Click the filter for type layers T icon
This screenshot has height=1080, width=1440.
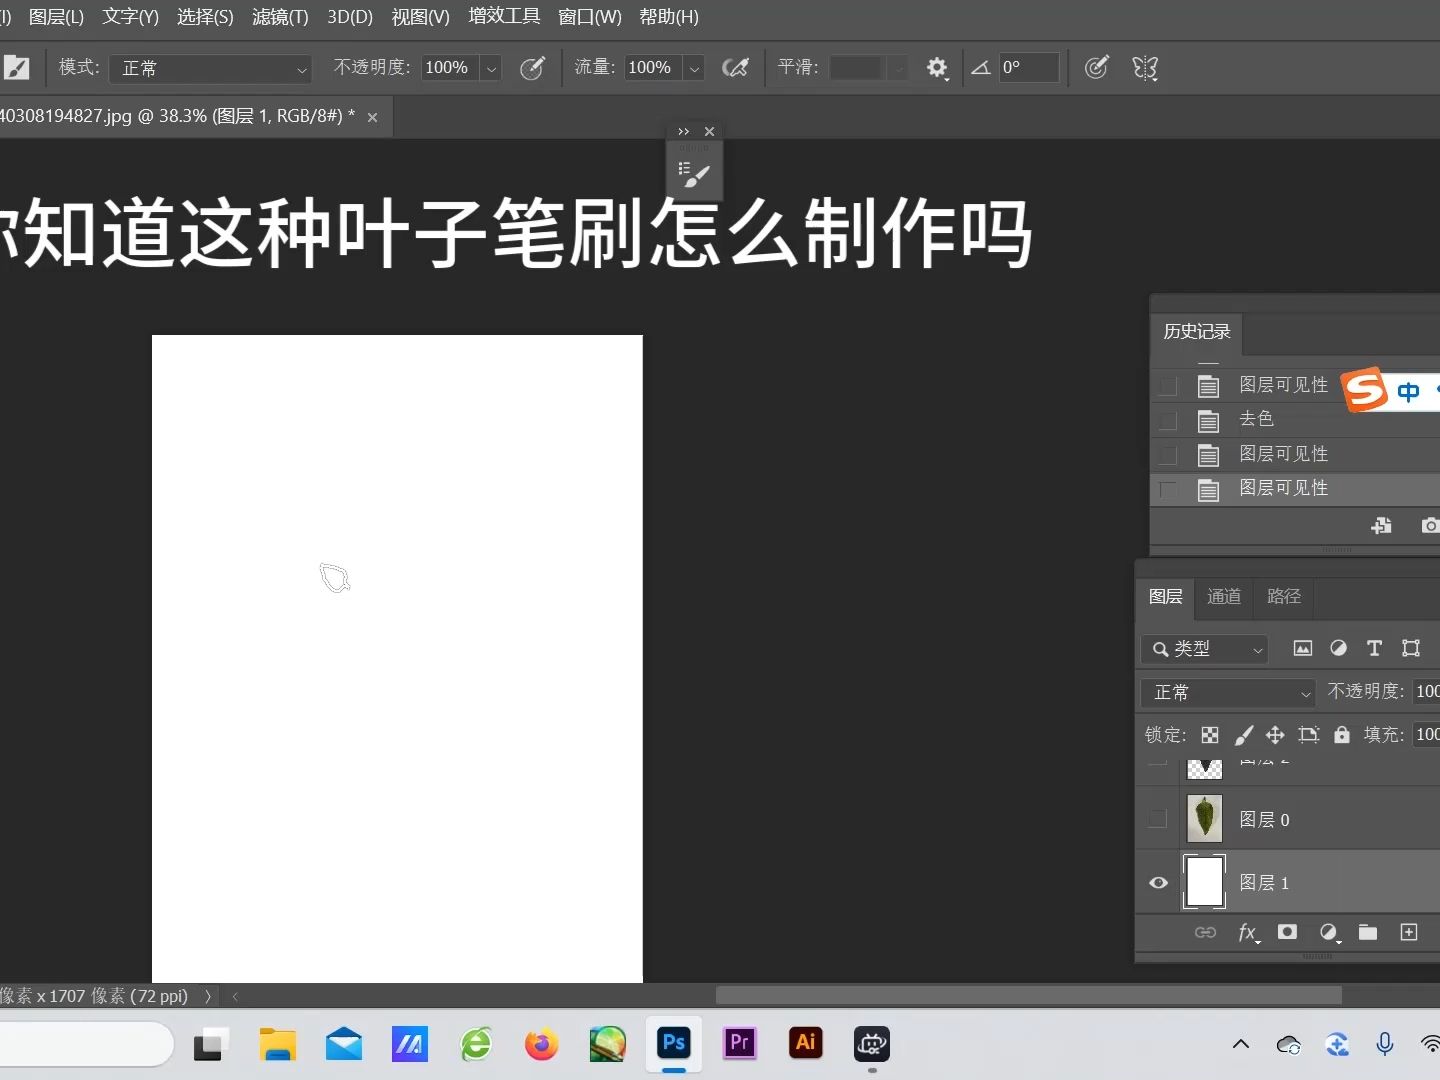pos(1374,649)
